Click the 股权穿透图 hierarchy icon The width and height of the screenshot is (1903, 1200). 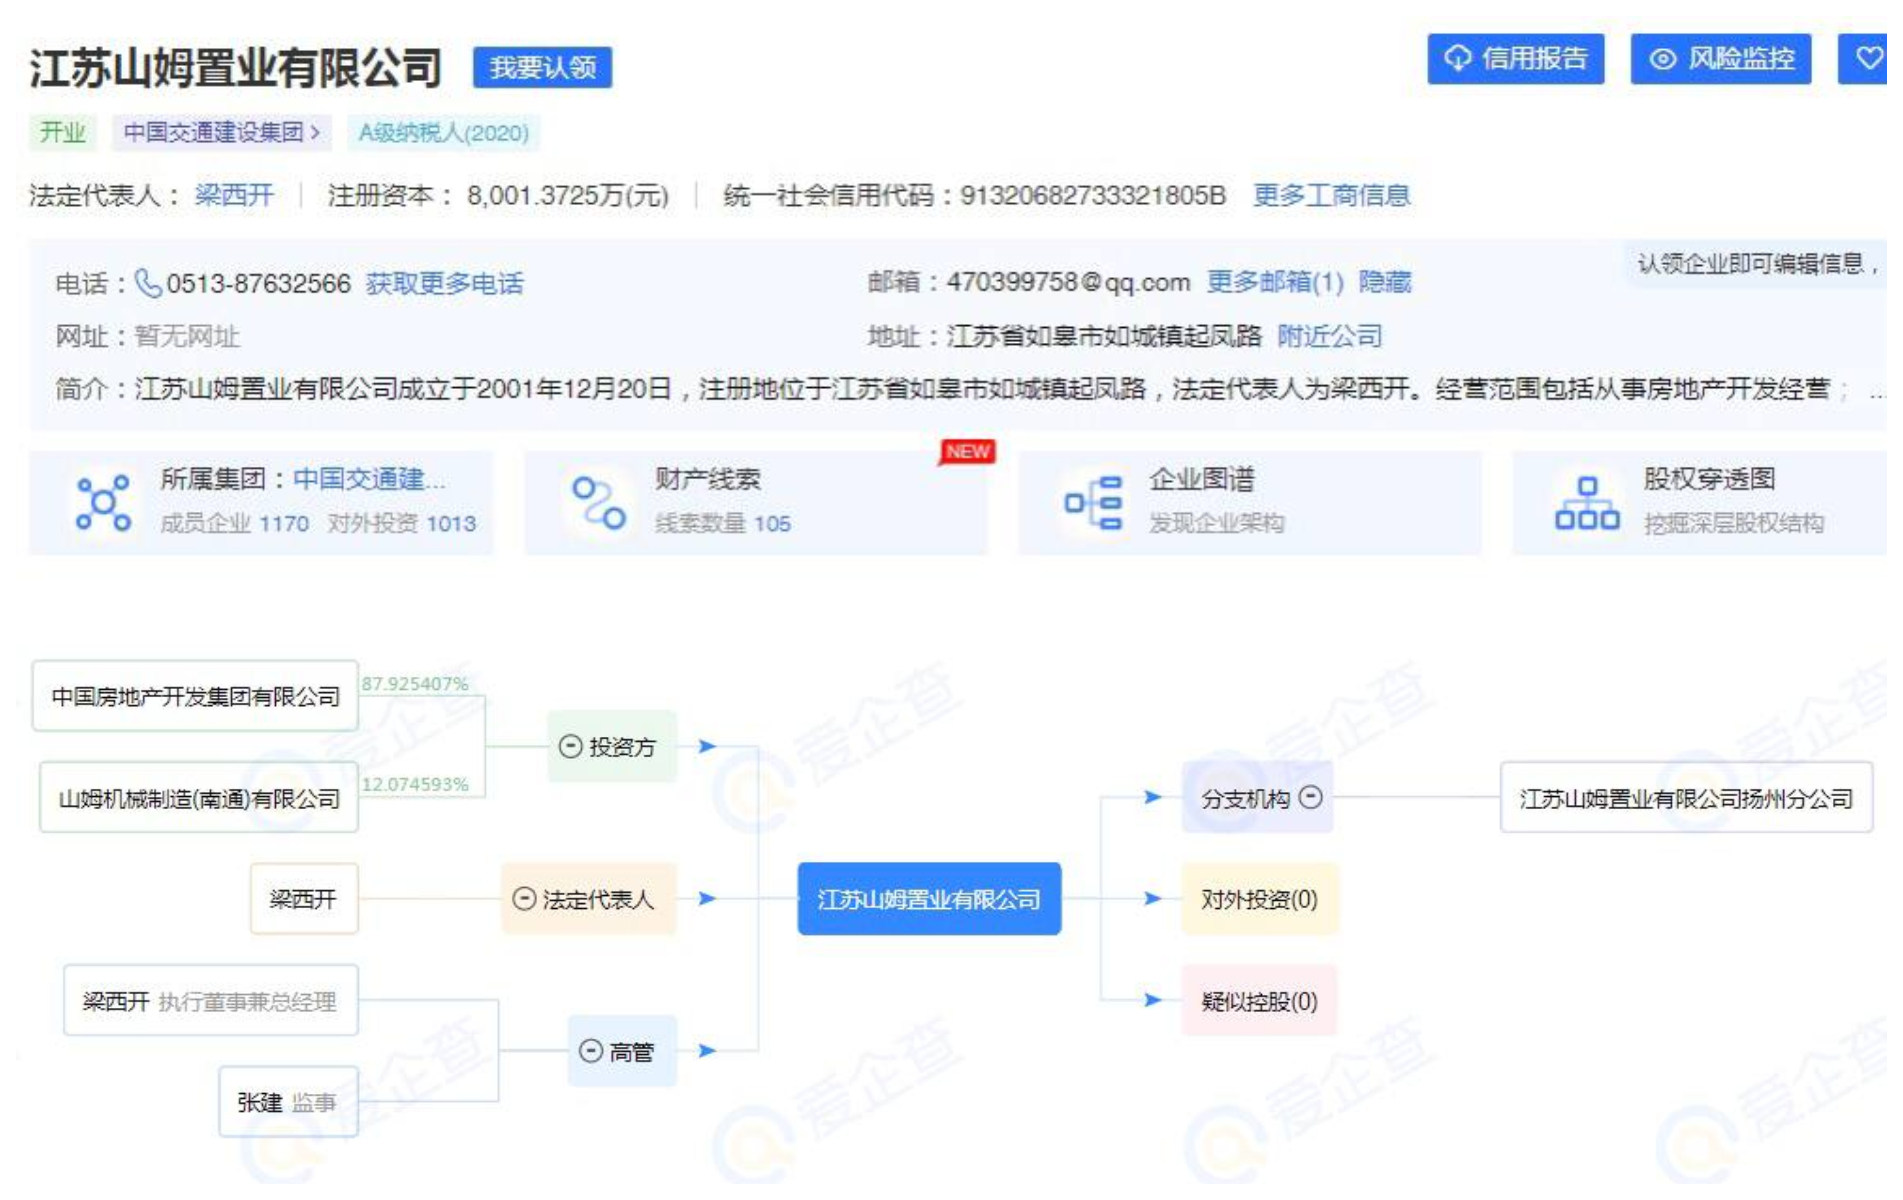[x=1586, y=503]
